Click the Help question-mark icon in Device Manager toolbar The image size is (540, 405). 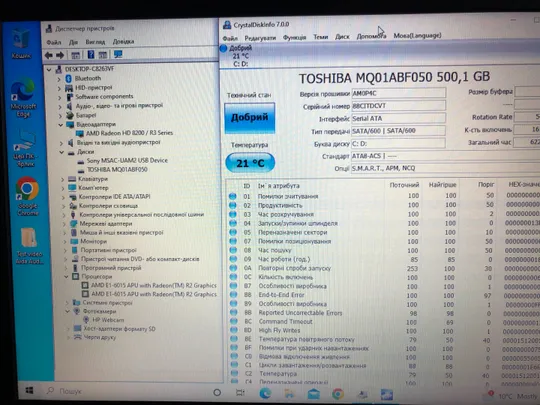tap(91, 54)
